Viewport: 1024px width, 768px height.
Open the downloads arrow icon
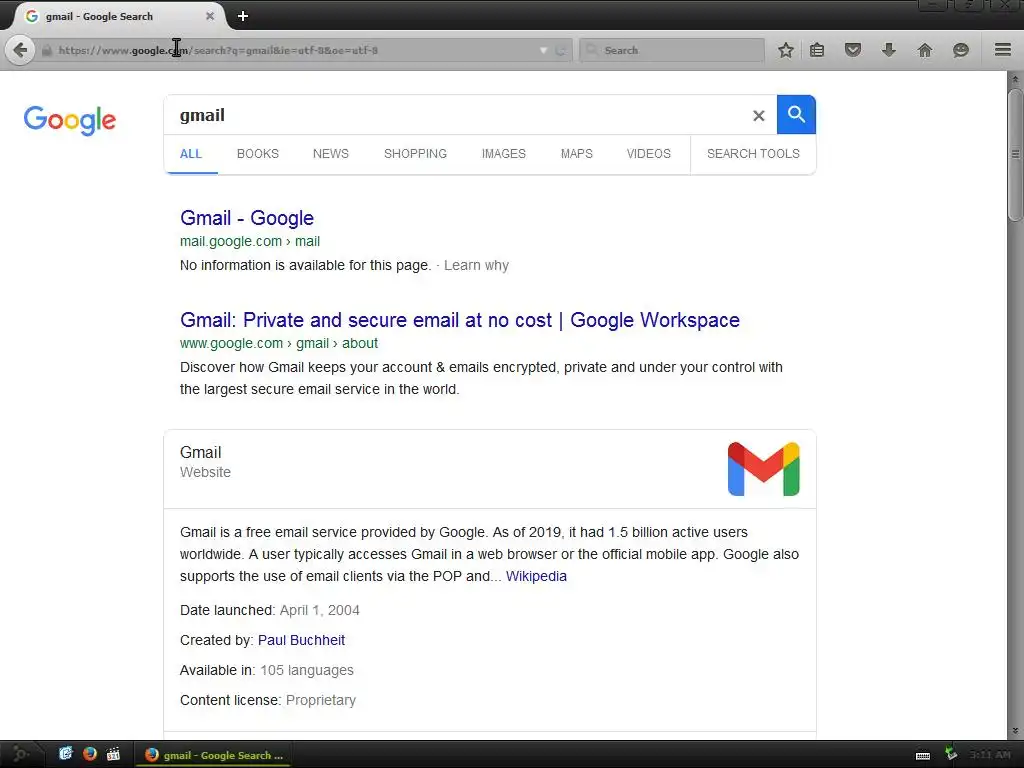[x=889, y=50]
